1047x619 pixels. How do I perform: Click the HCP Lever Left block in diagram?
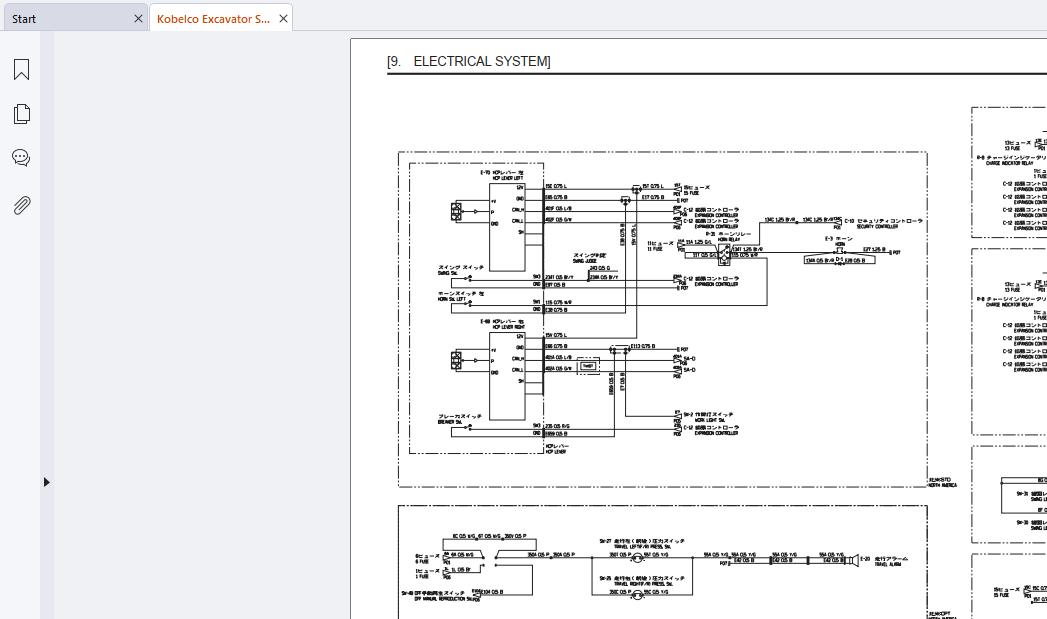coord(507,226)
